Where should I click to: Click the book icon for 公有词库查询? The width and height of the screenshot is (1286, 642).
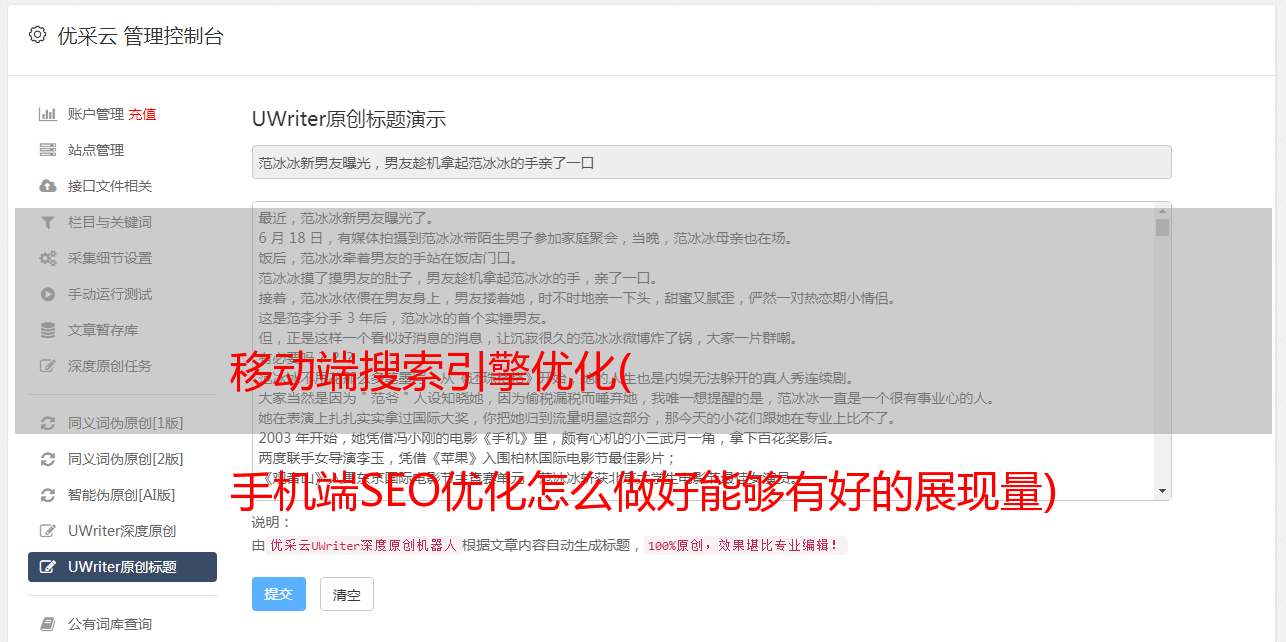(47, 624)
